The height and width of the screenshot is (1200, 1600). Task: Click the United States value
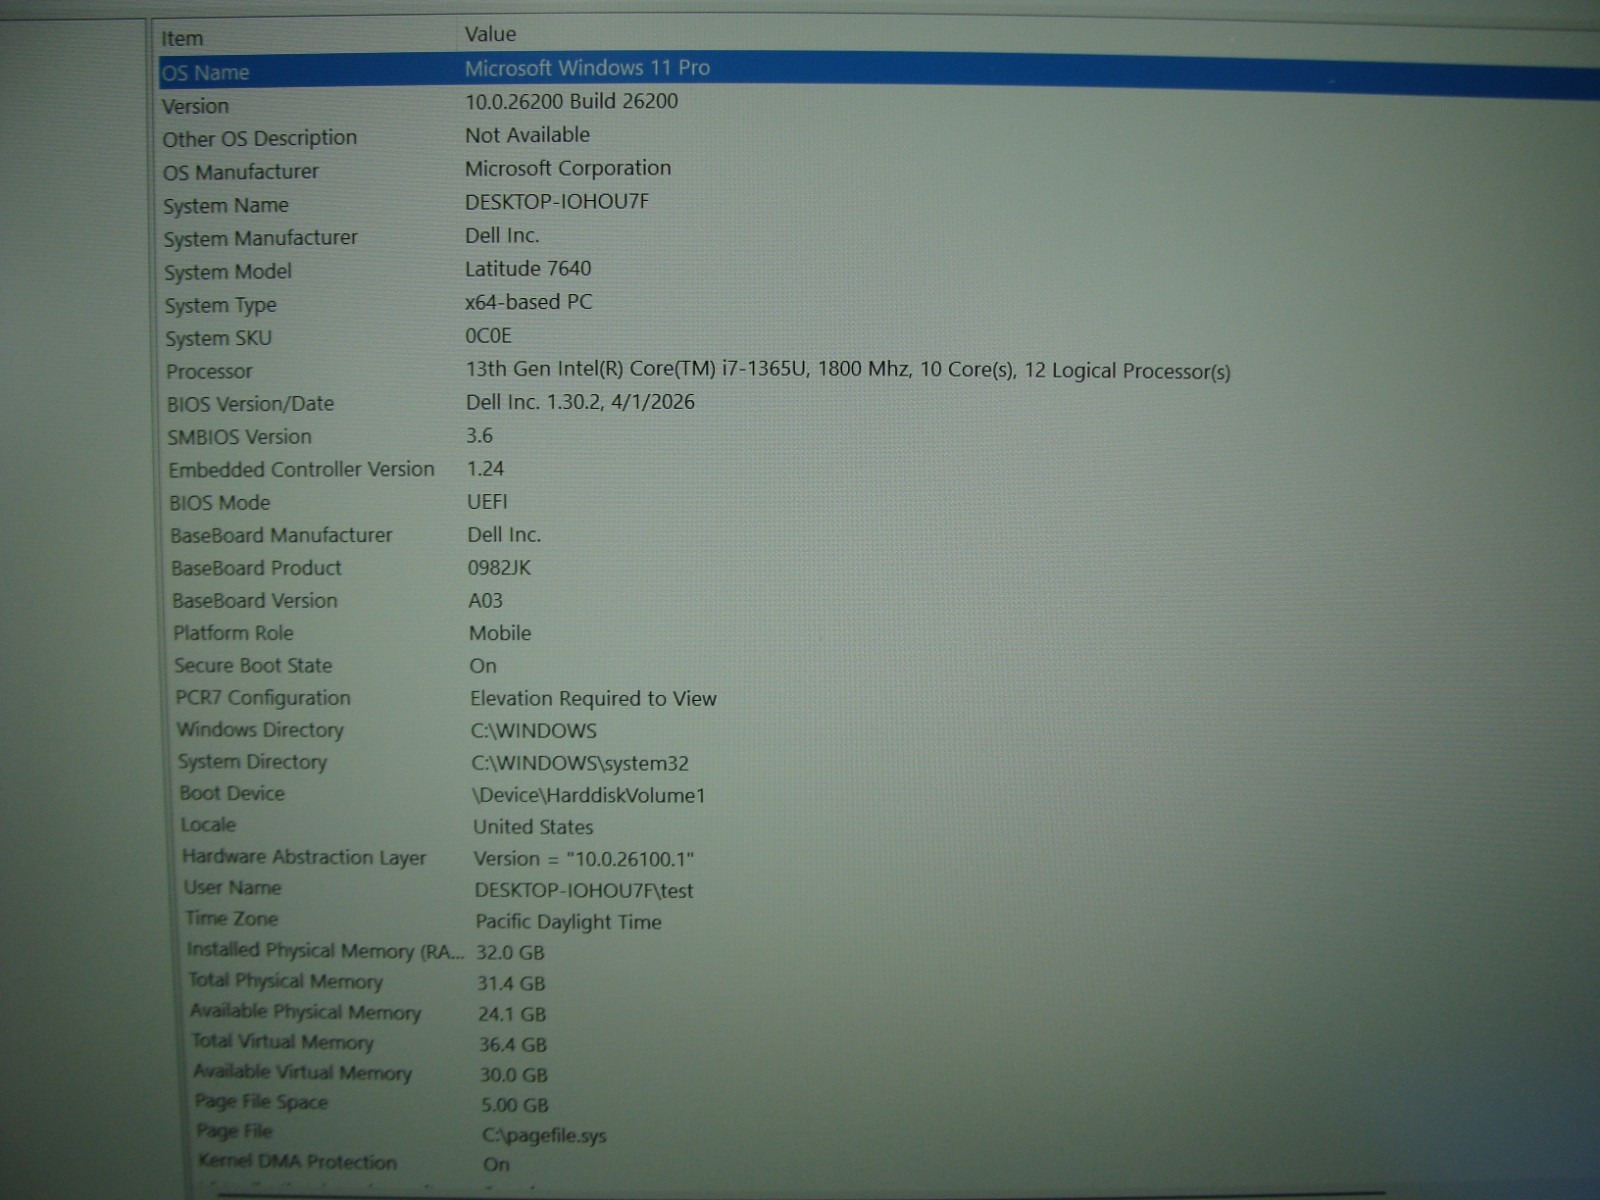pos(533,827)
